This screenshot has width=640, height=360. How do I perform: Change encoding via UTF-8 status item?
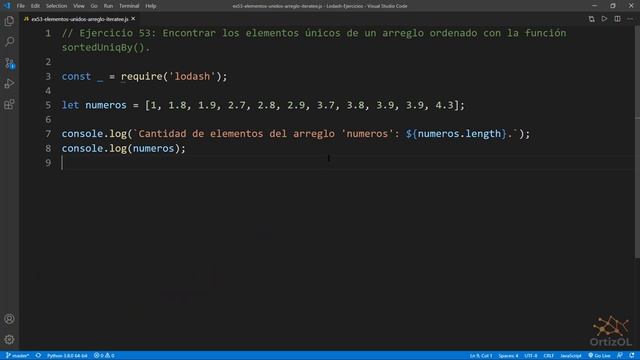(531, 356)
